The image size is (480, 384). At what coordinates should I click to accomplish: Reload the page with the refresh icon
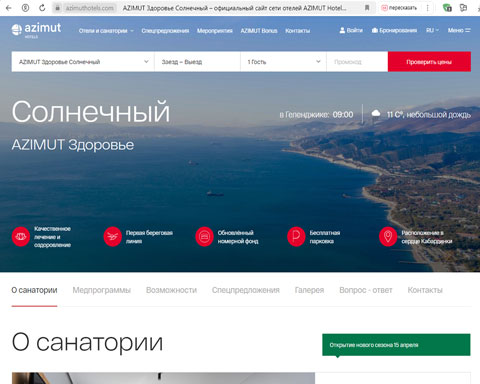coord(42,8)
